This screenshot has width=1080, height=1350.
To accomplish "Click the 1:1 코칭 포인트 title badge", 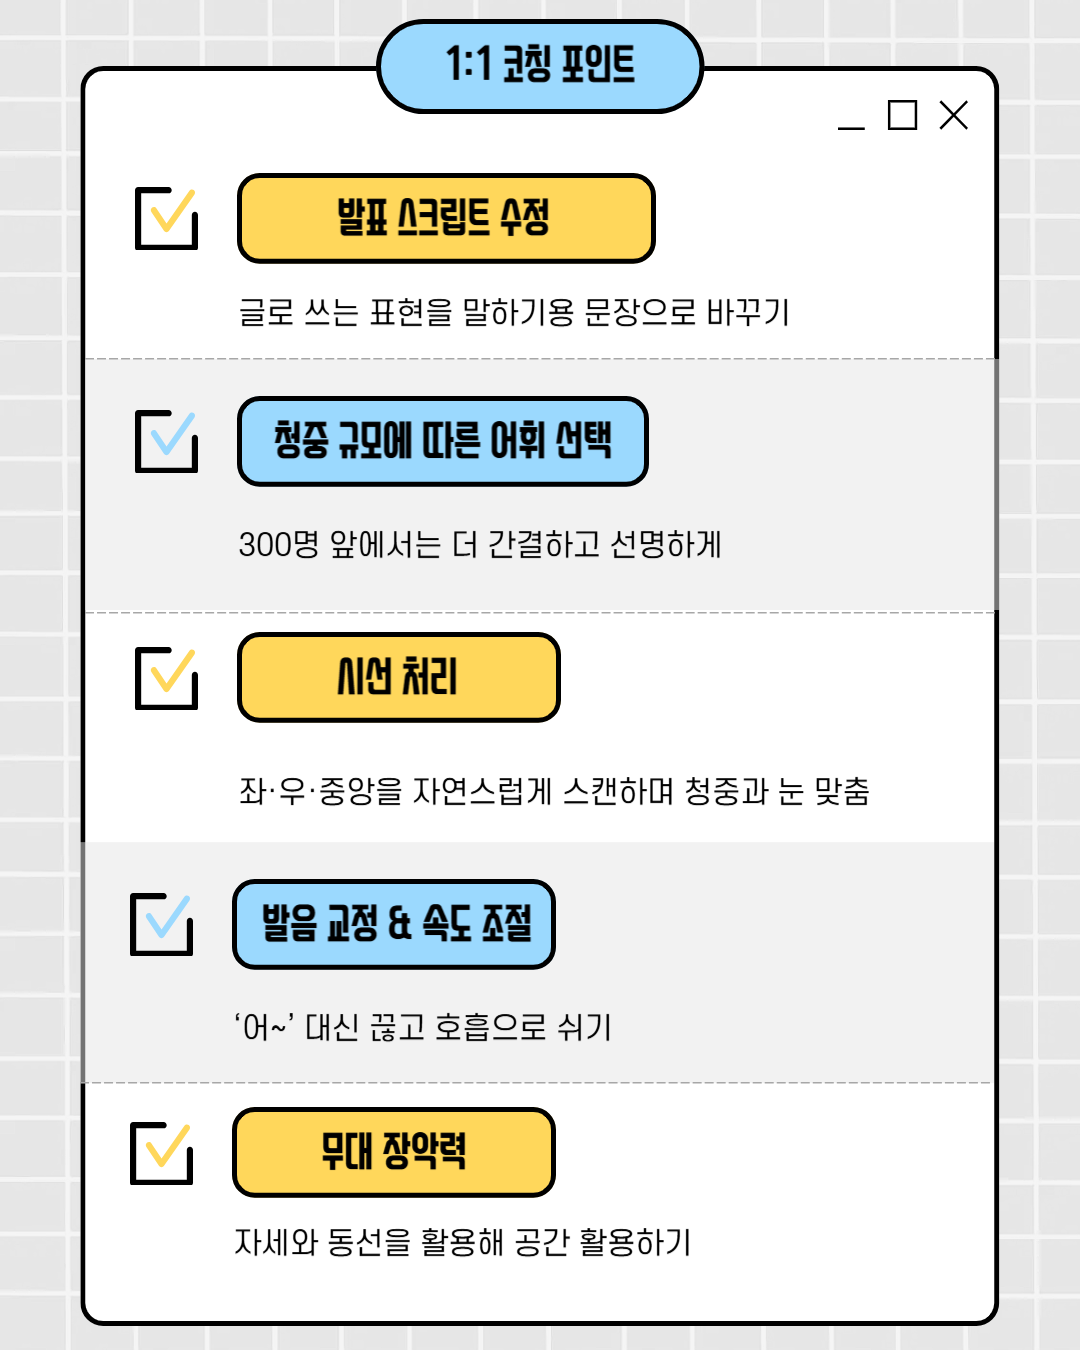I will [540, 66].
